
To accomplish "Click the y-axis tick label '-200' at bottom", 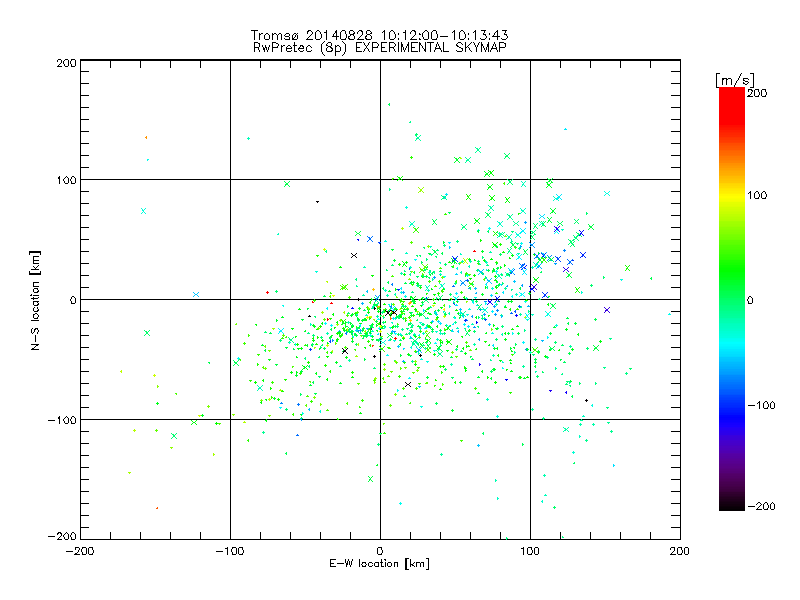I will [62, 536].
